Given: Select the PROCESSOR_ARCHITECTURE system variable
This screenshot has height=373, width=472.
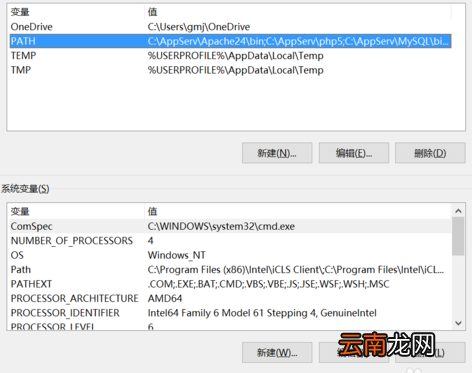Looking at the screenshot, I should click(x=230, y=298).
